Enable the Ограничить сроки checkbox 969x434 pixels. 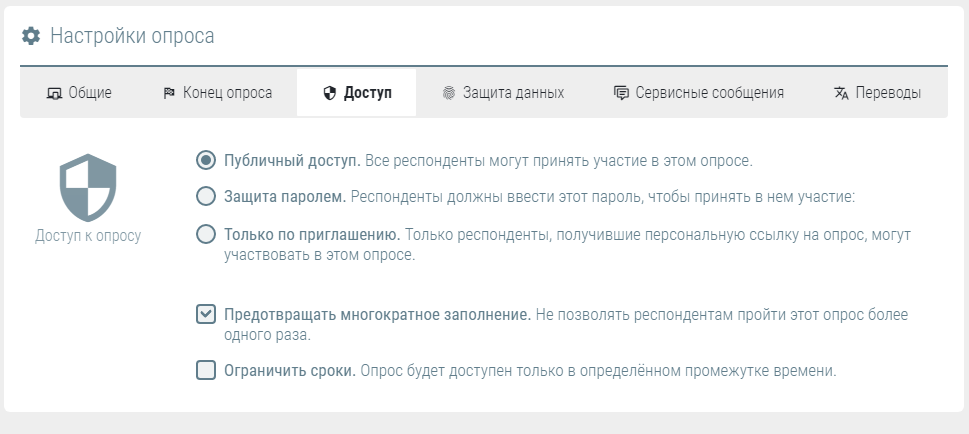pyautogui.click(x=206, y=371)
